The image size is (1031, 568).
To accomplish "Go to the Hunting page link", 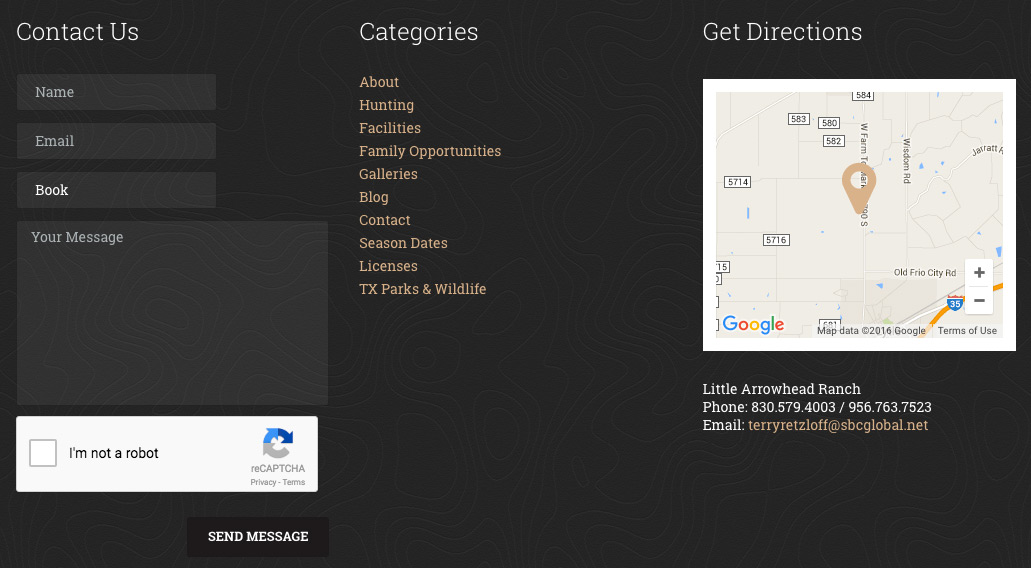I will click(386, 105).
